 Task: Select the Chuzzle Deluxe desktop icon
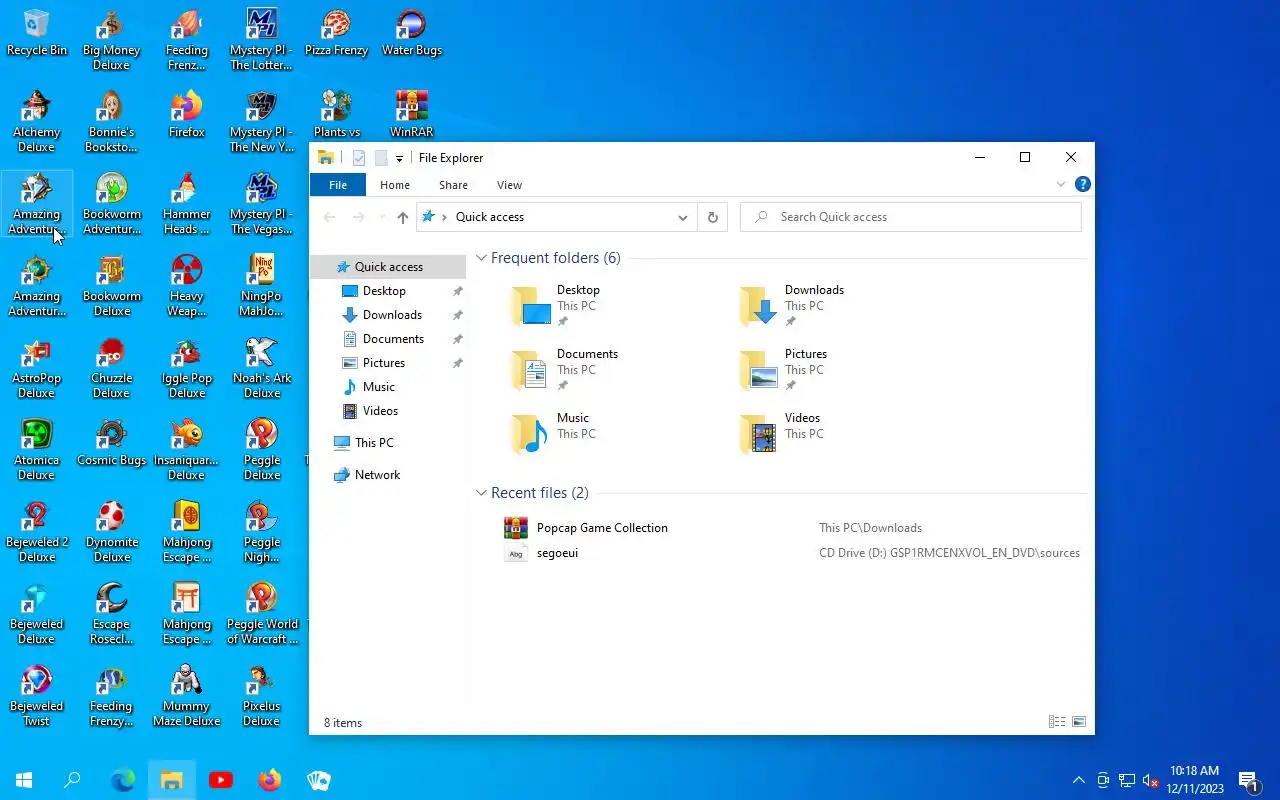click(x=111, y=368)
